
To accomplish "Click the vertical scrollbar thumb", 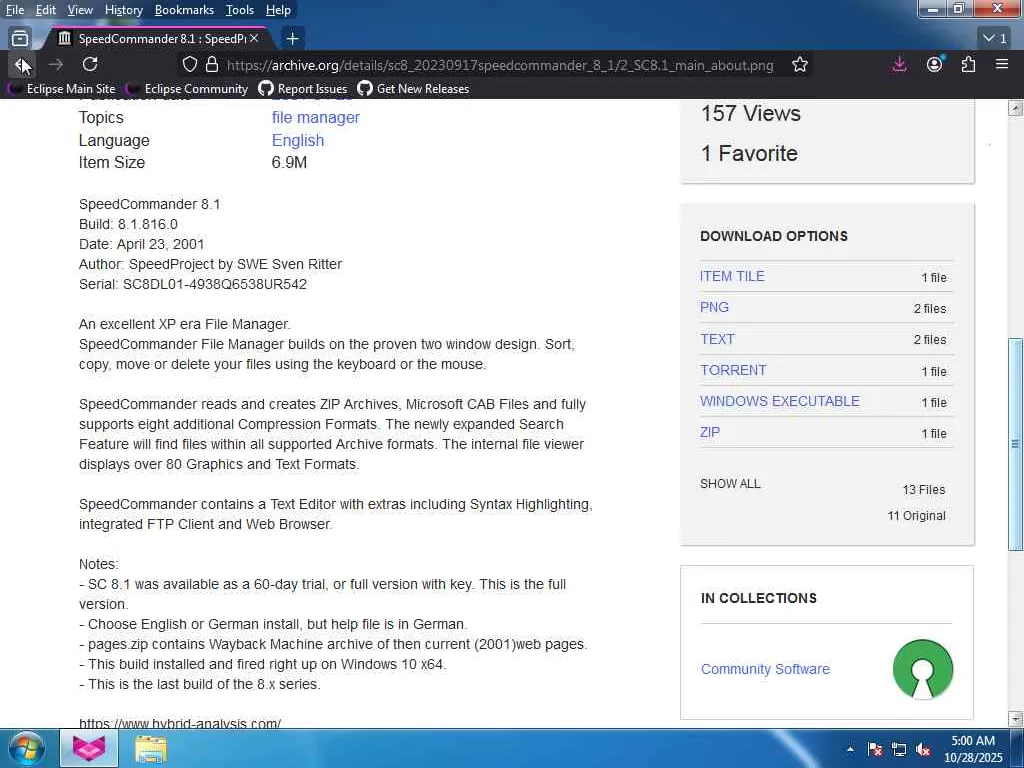I will coord(1015,444).
